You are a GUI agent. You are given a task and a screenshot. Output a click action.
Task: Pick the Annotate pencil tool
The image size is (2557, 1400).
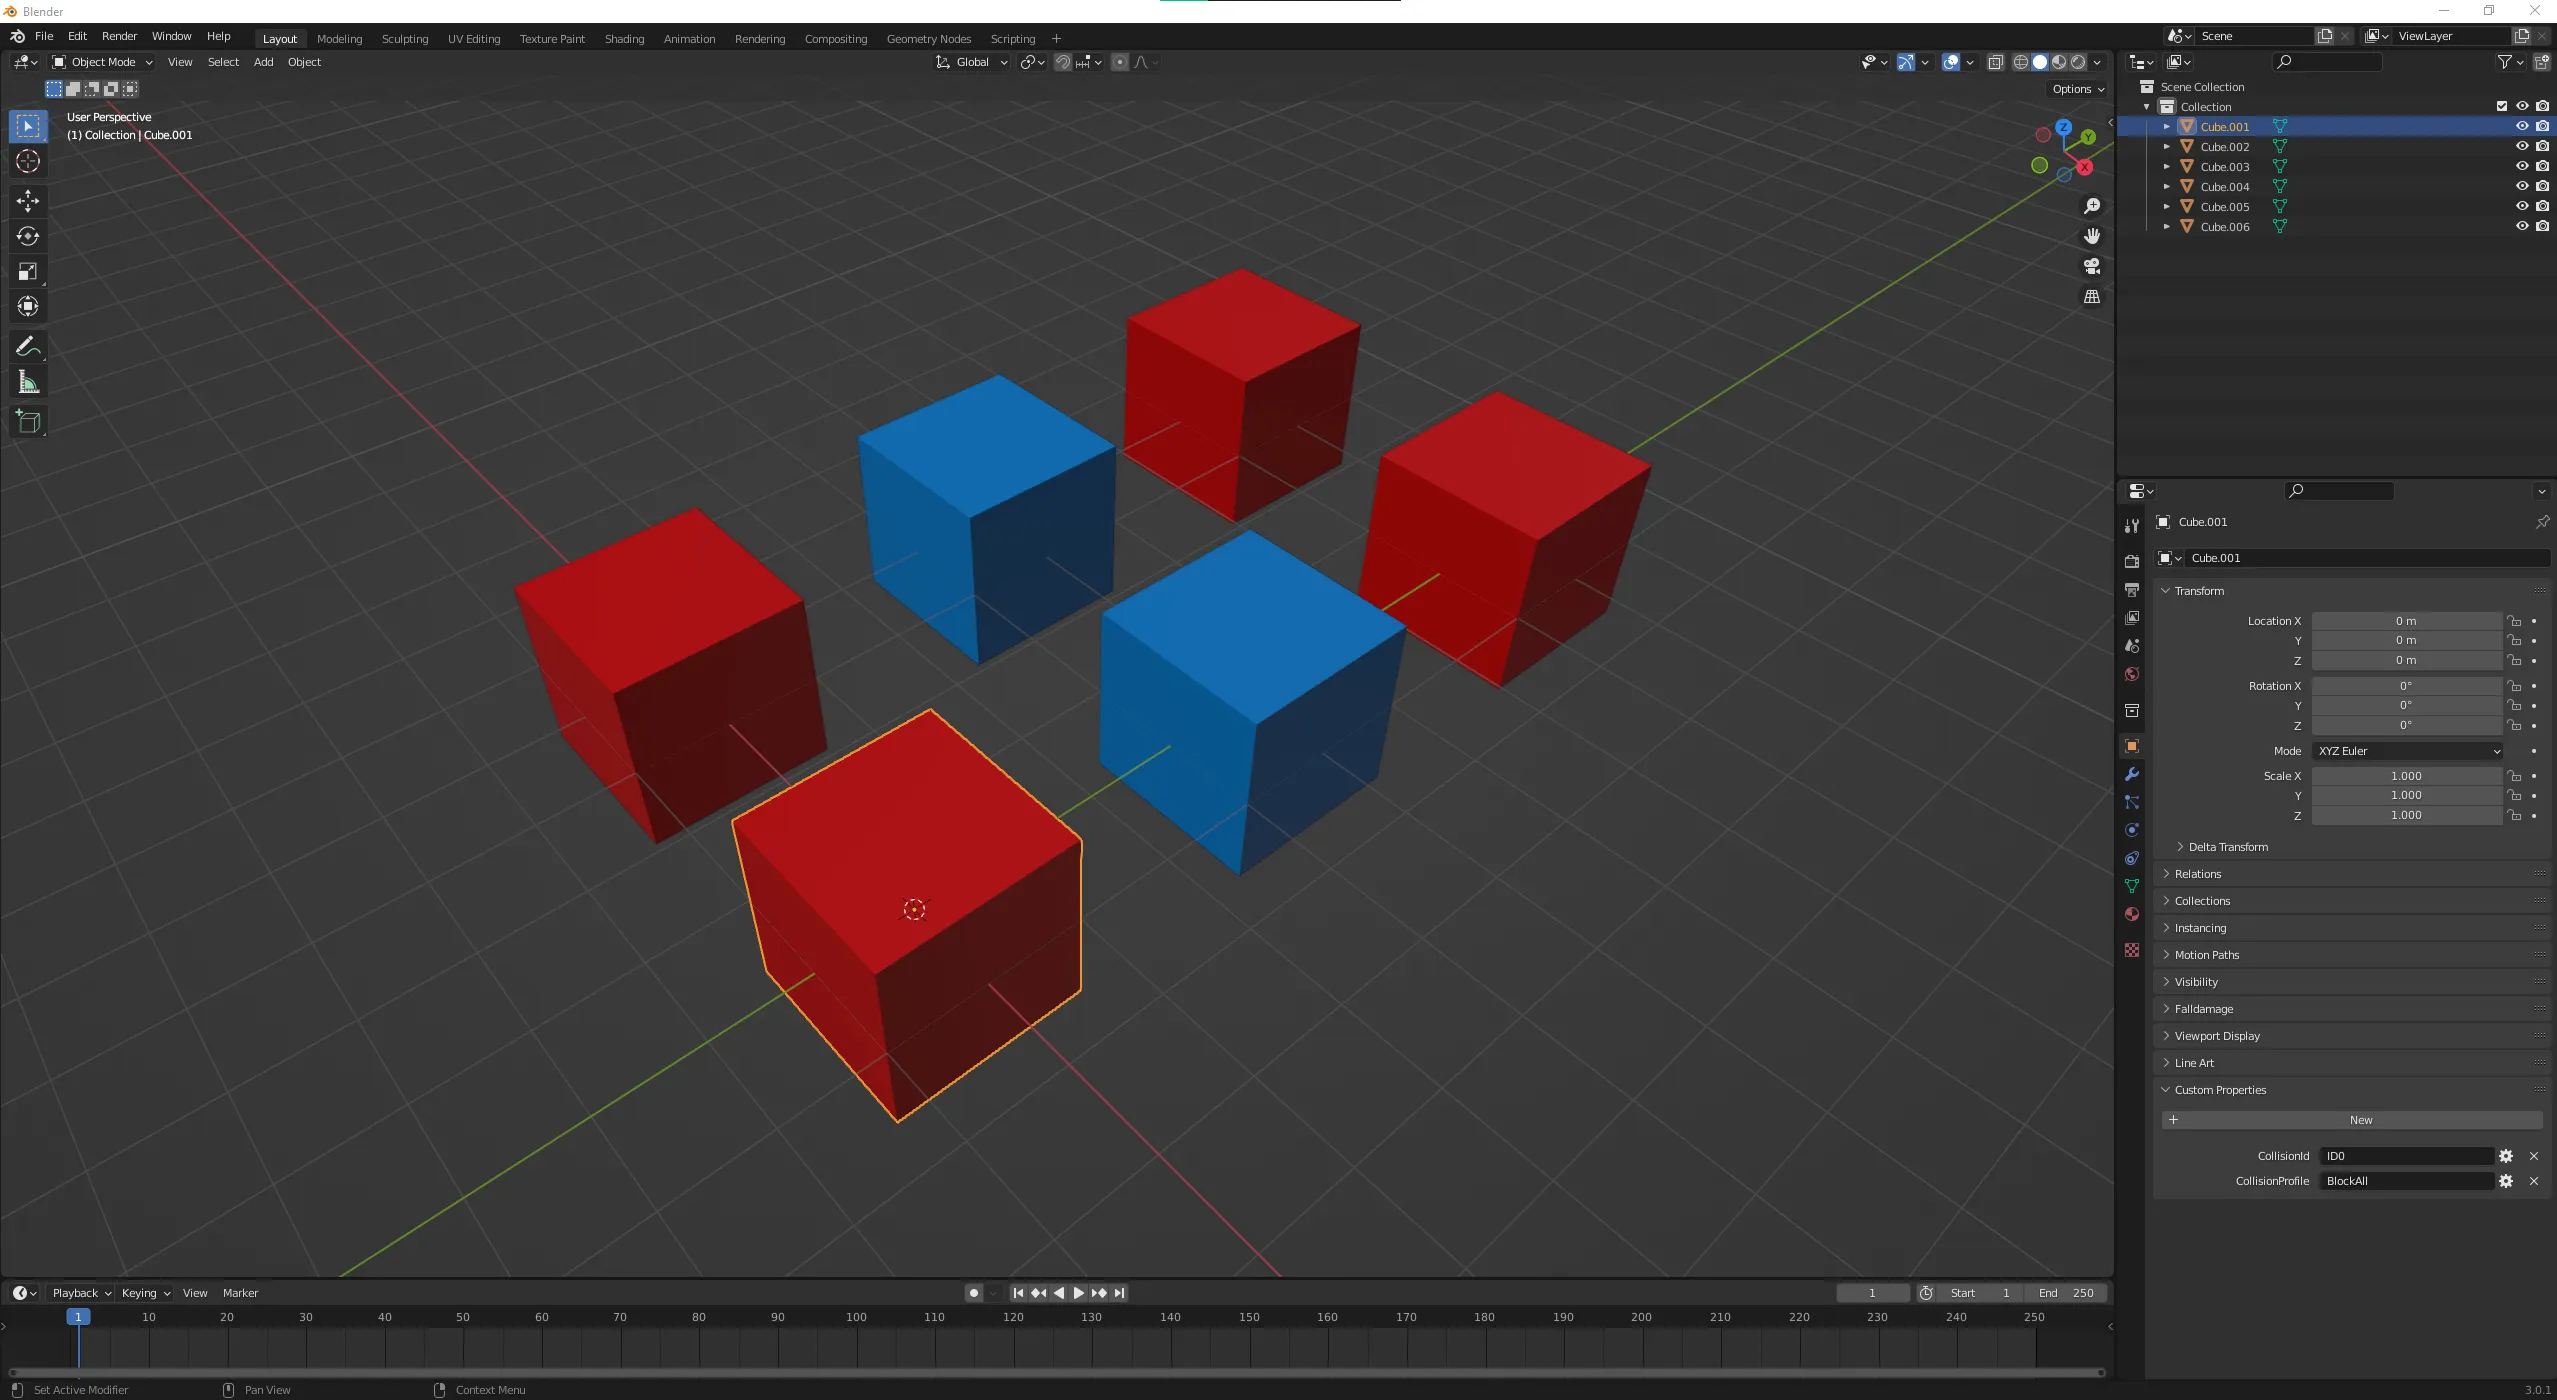(28, 347)
